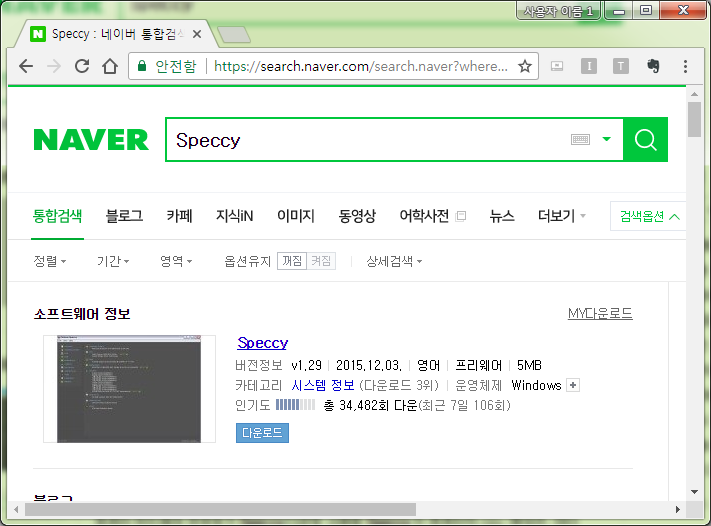The width and height of the screenshot is (711, 526).
Task: Open a new browser tab
Action: (x=234, y=34)
